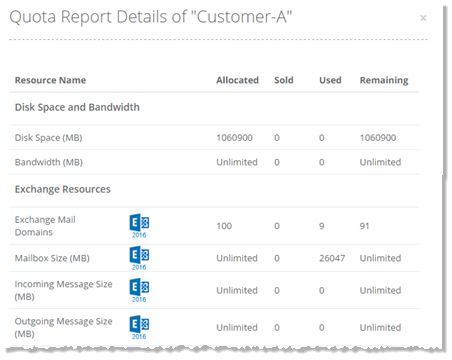This screenshot has height=360, width=452.
Task: Click the Exchange 2016 icon for Exchange Mail Domains
Action: pos(139,226)
